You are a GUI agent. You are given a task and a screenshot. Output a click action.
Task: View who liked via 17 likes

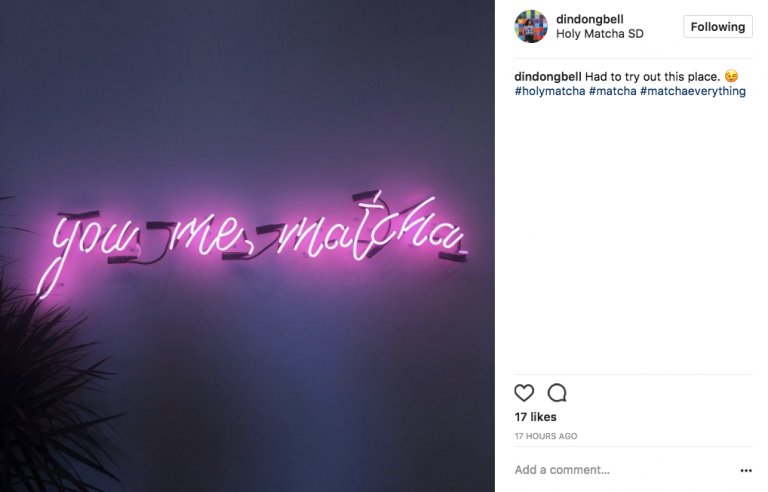pyautogui.click(x=535, y=417)
